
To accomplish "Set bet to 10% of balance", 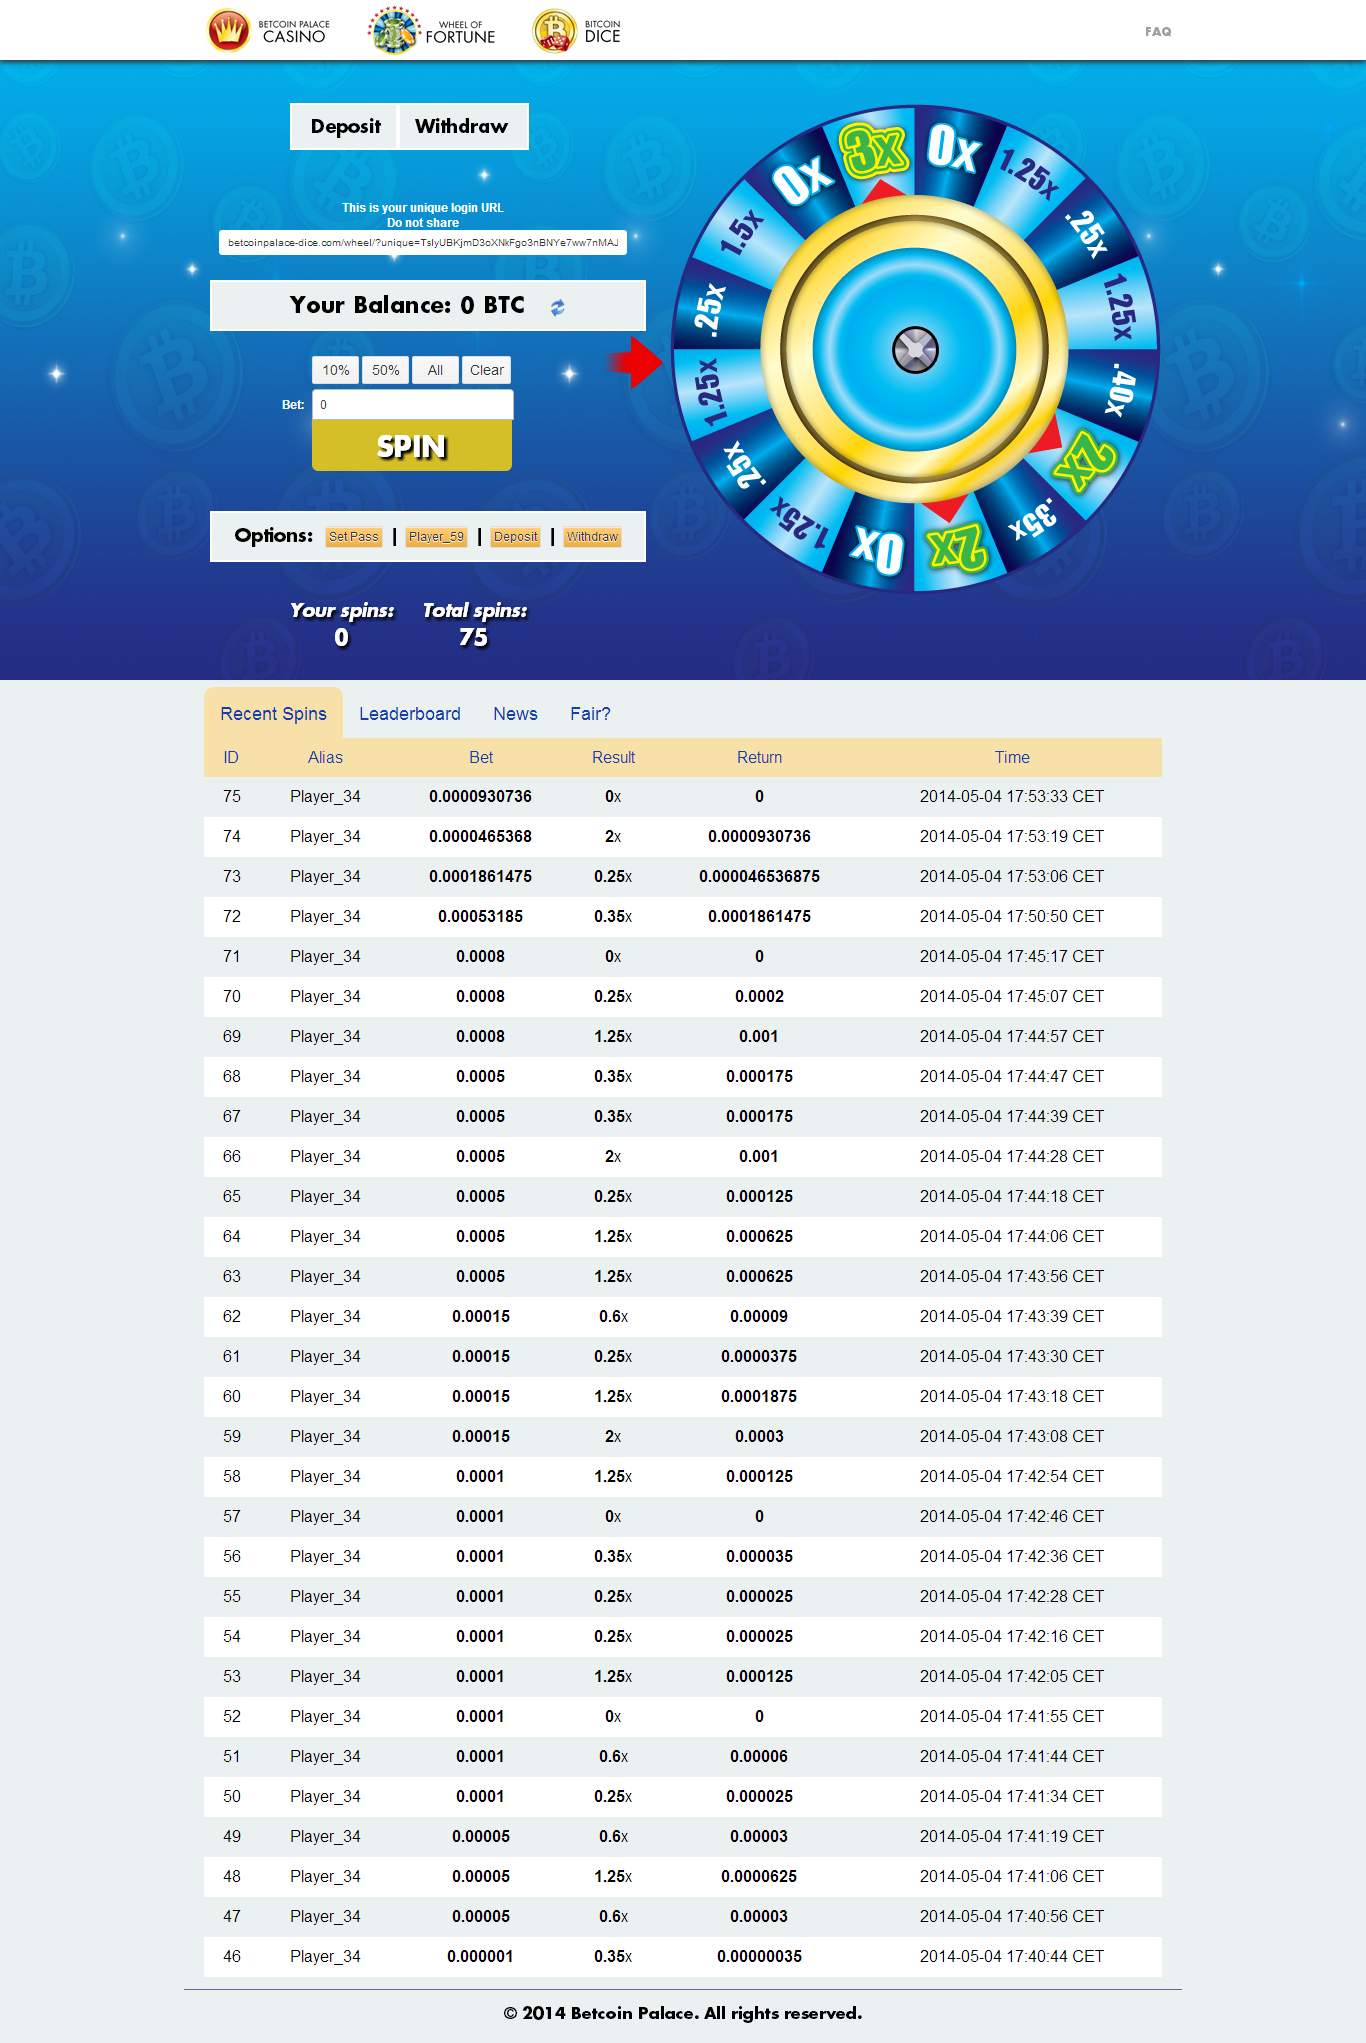I will pyautogui.click(x=335, y=370).
